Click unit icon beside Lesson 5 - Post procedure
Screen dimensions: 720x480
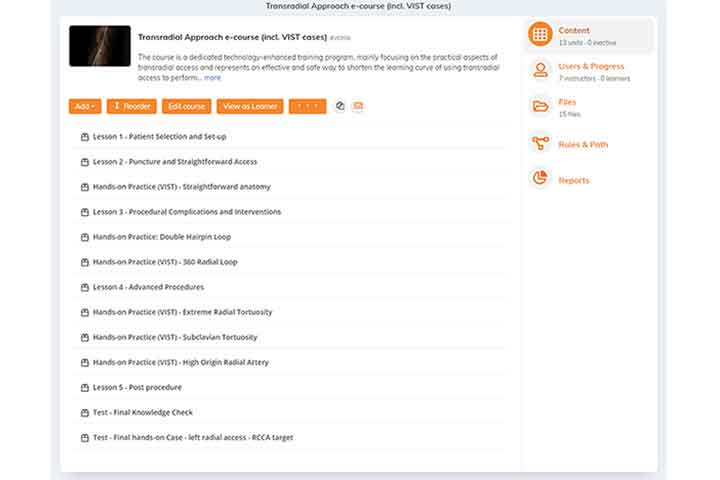84,388
